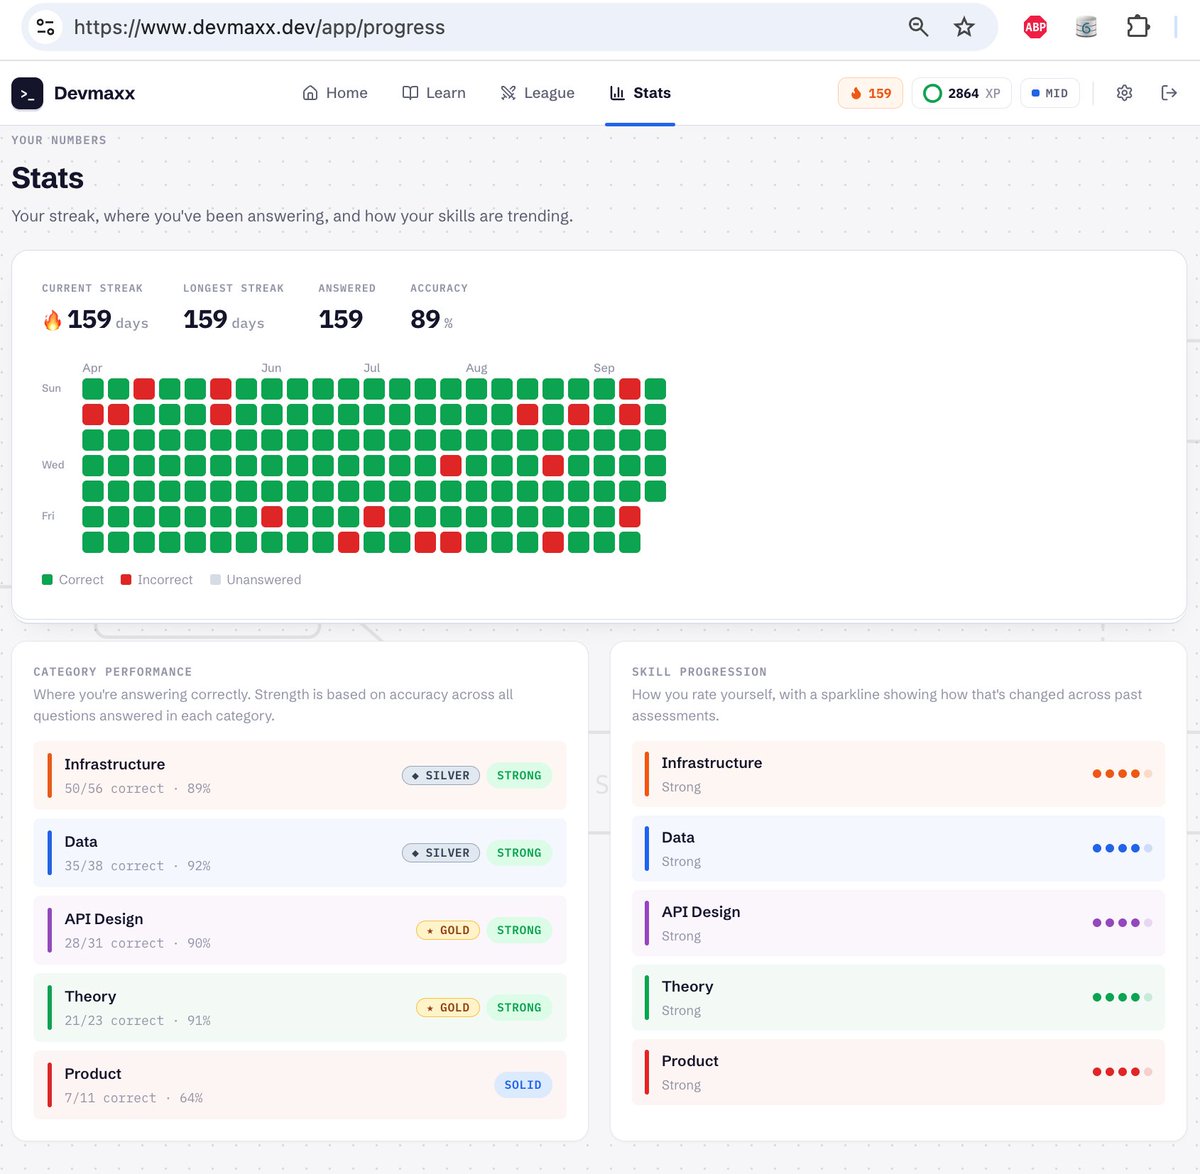
Task: Open the ABP ad blocker extension
Action: point(1035,27)
